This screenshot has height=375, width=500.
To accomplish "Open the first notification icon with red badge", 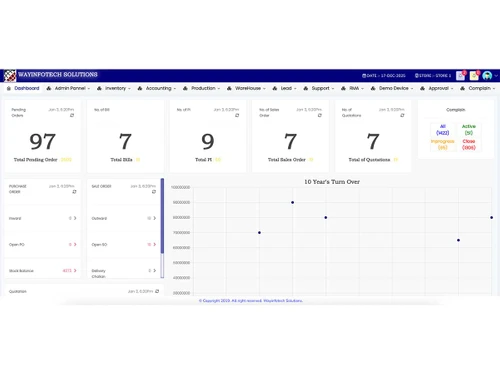I will (x=461, y=76).
